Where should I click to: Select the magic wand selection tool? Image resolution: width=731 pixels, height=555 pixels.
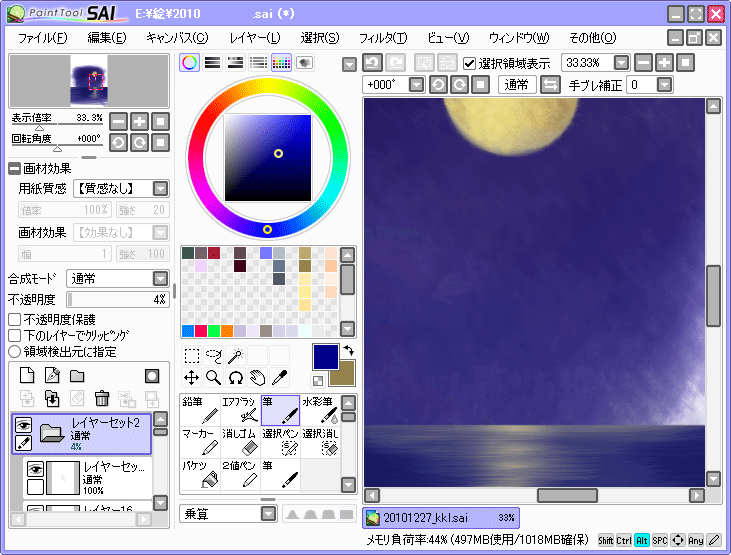[236, 355]
